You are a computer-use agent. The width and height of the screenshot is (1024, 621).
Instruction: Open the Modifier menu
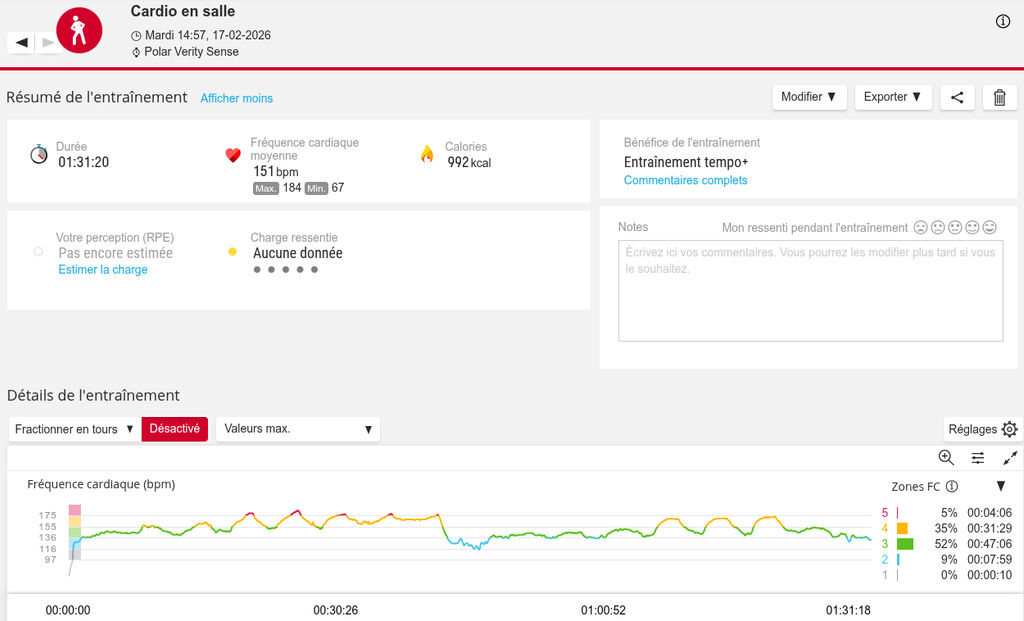(809, 97)
